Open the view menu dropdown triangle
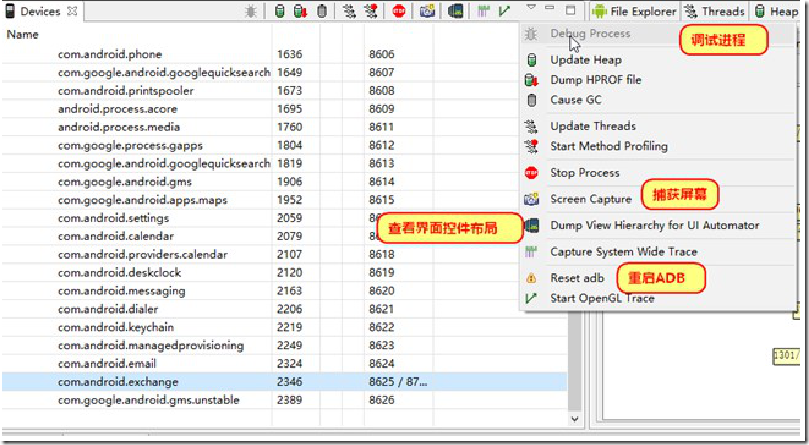 tap(531, 7)
